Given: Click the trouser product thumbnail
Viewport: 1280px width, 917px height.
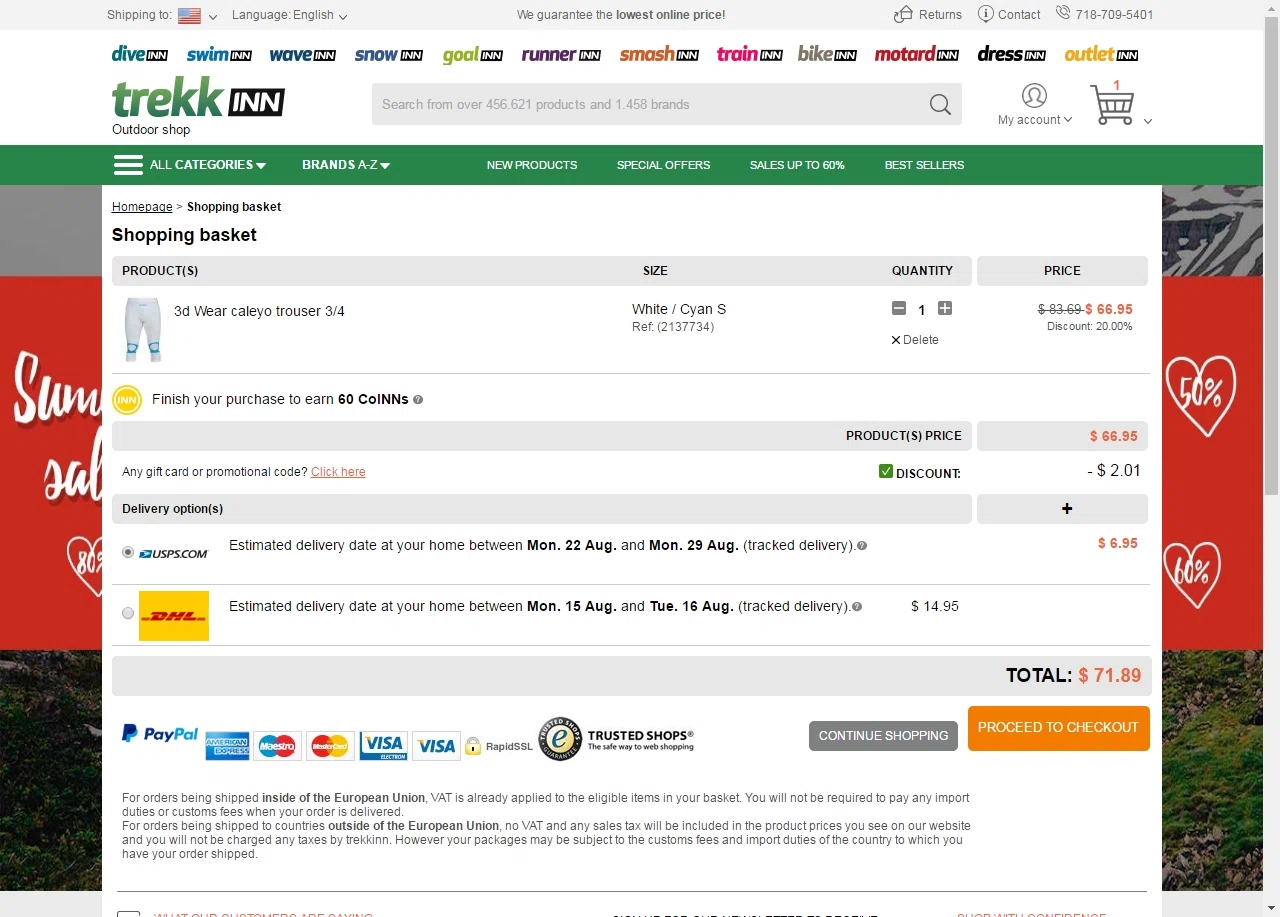Looking at the screenshot, I should click(142, 329).
